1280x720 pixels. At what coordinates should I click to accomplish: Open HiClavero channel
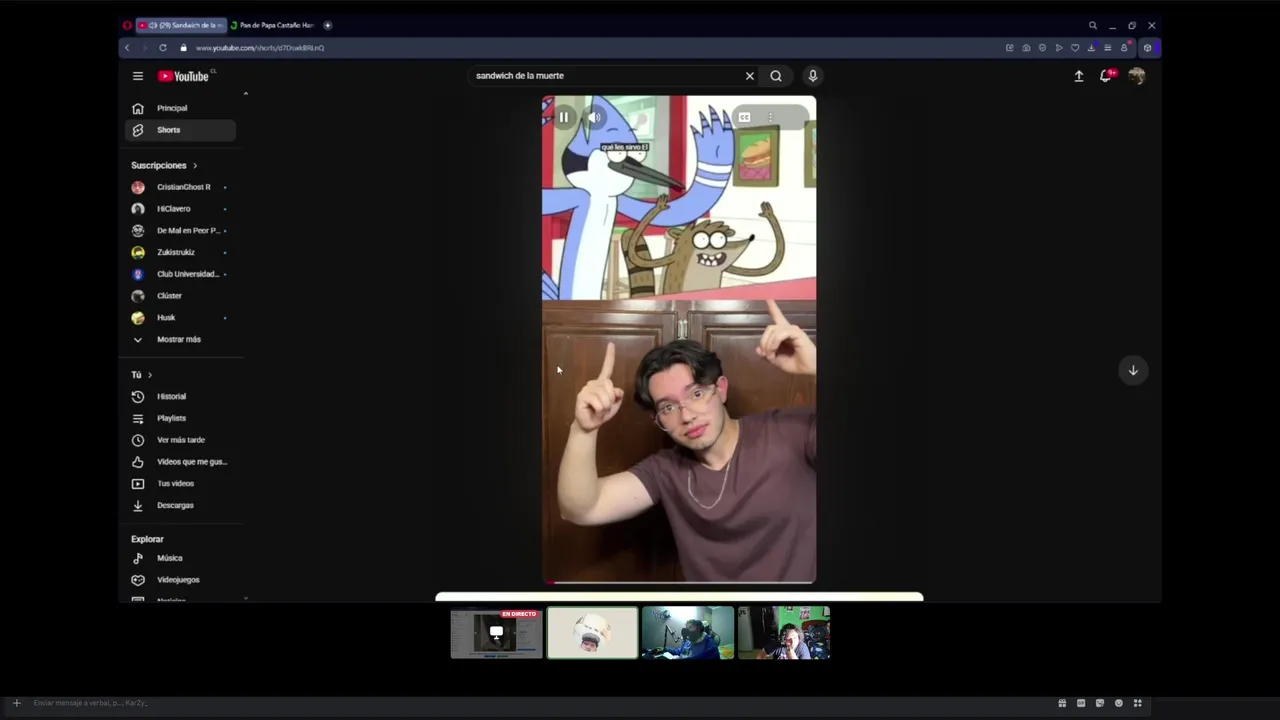180,209
